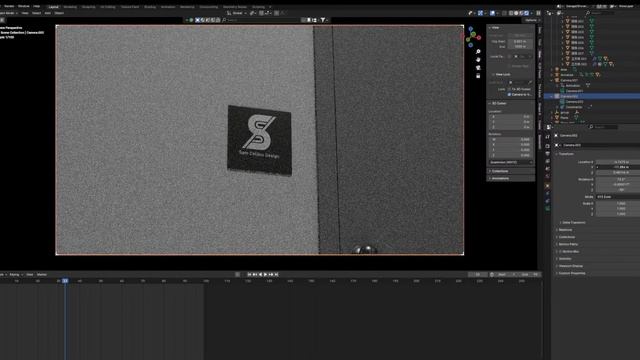Expand the Delta Transform section
Image resolution: width=640 pixels, height=360 pixels.
click(x=573, y=222)
